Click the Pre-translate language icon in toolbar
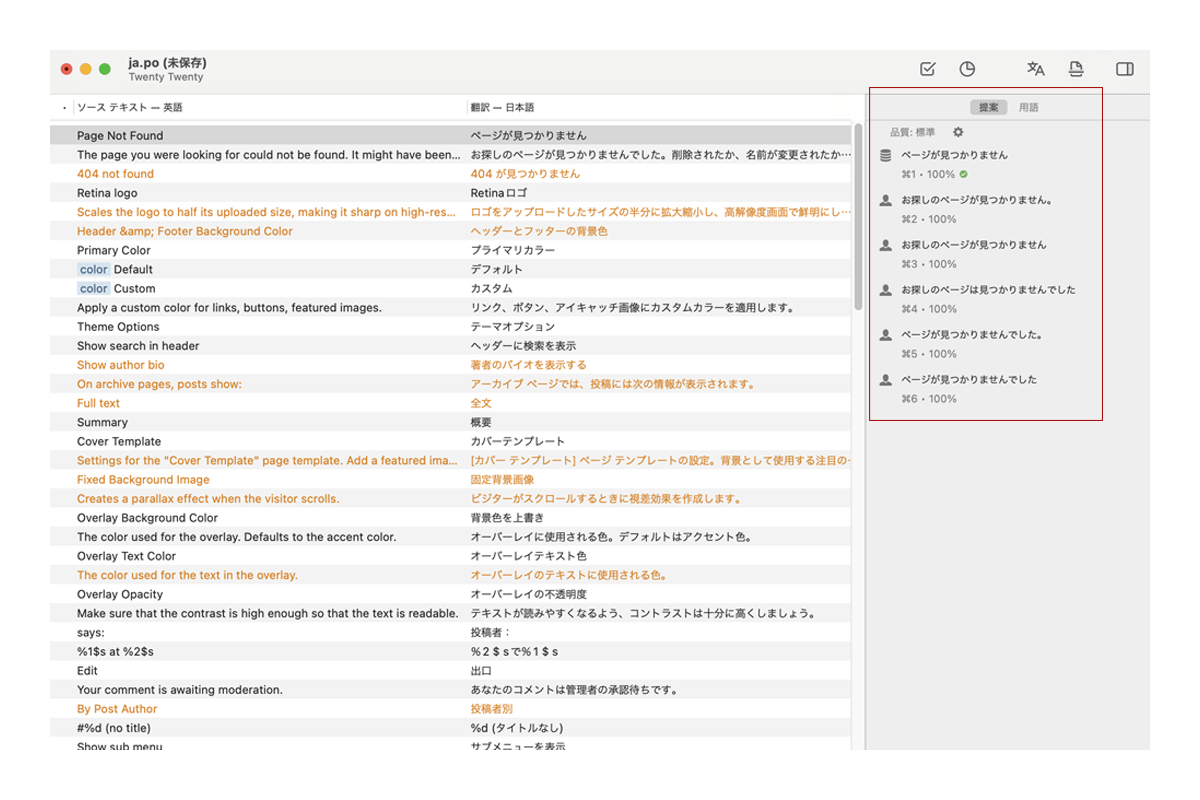This screenshot has width=1200, height=800. pos(1036,69)
